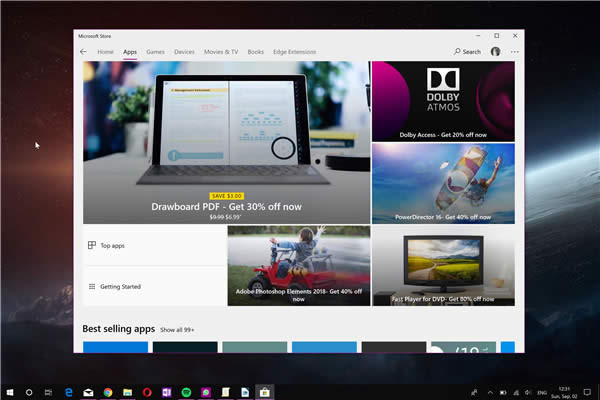600x400 pixels.
Task: Open the PowerDirector 16 offer tile
Action: [x=443, y=181]
